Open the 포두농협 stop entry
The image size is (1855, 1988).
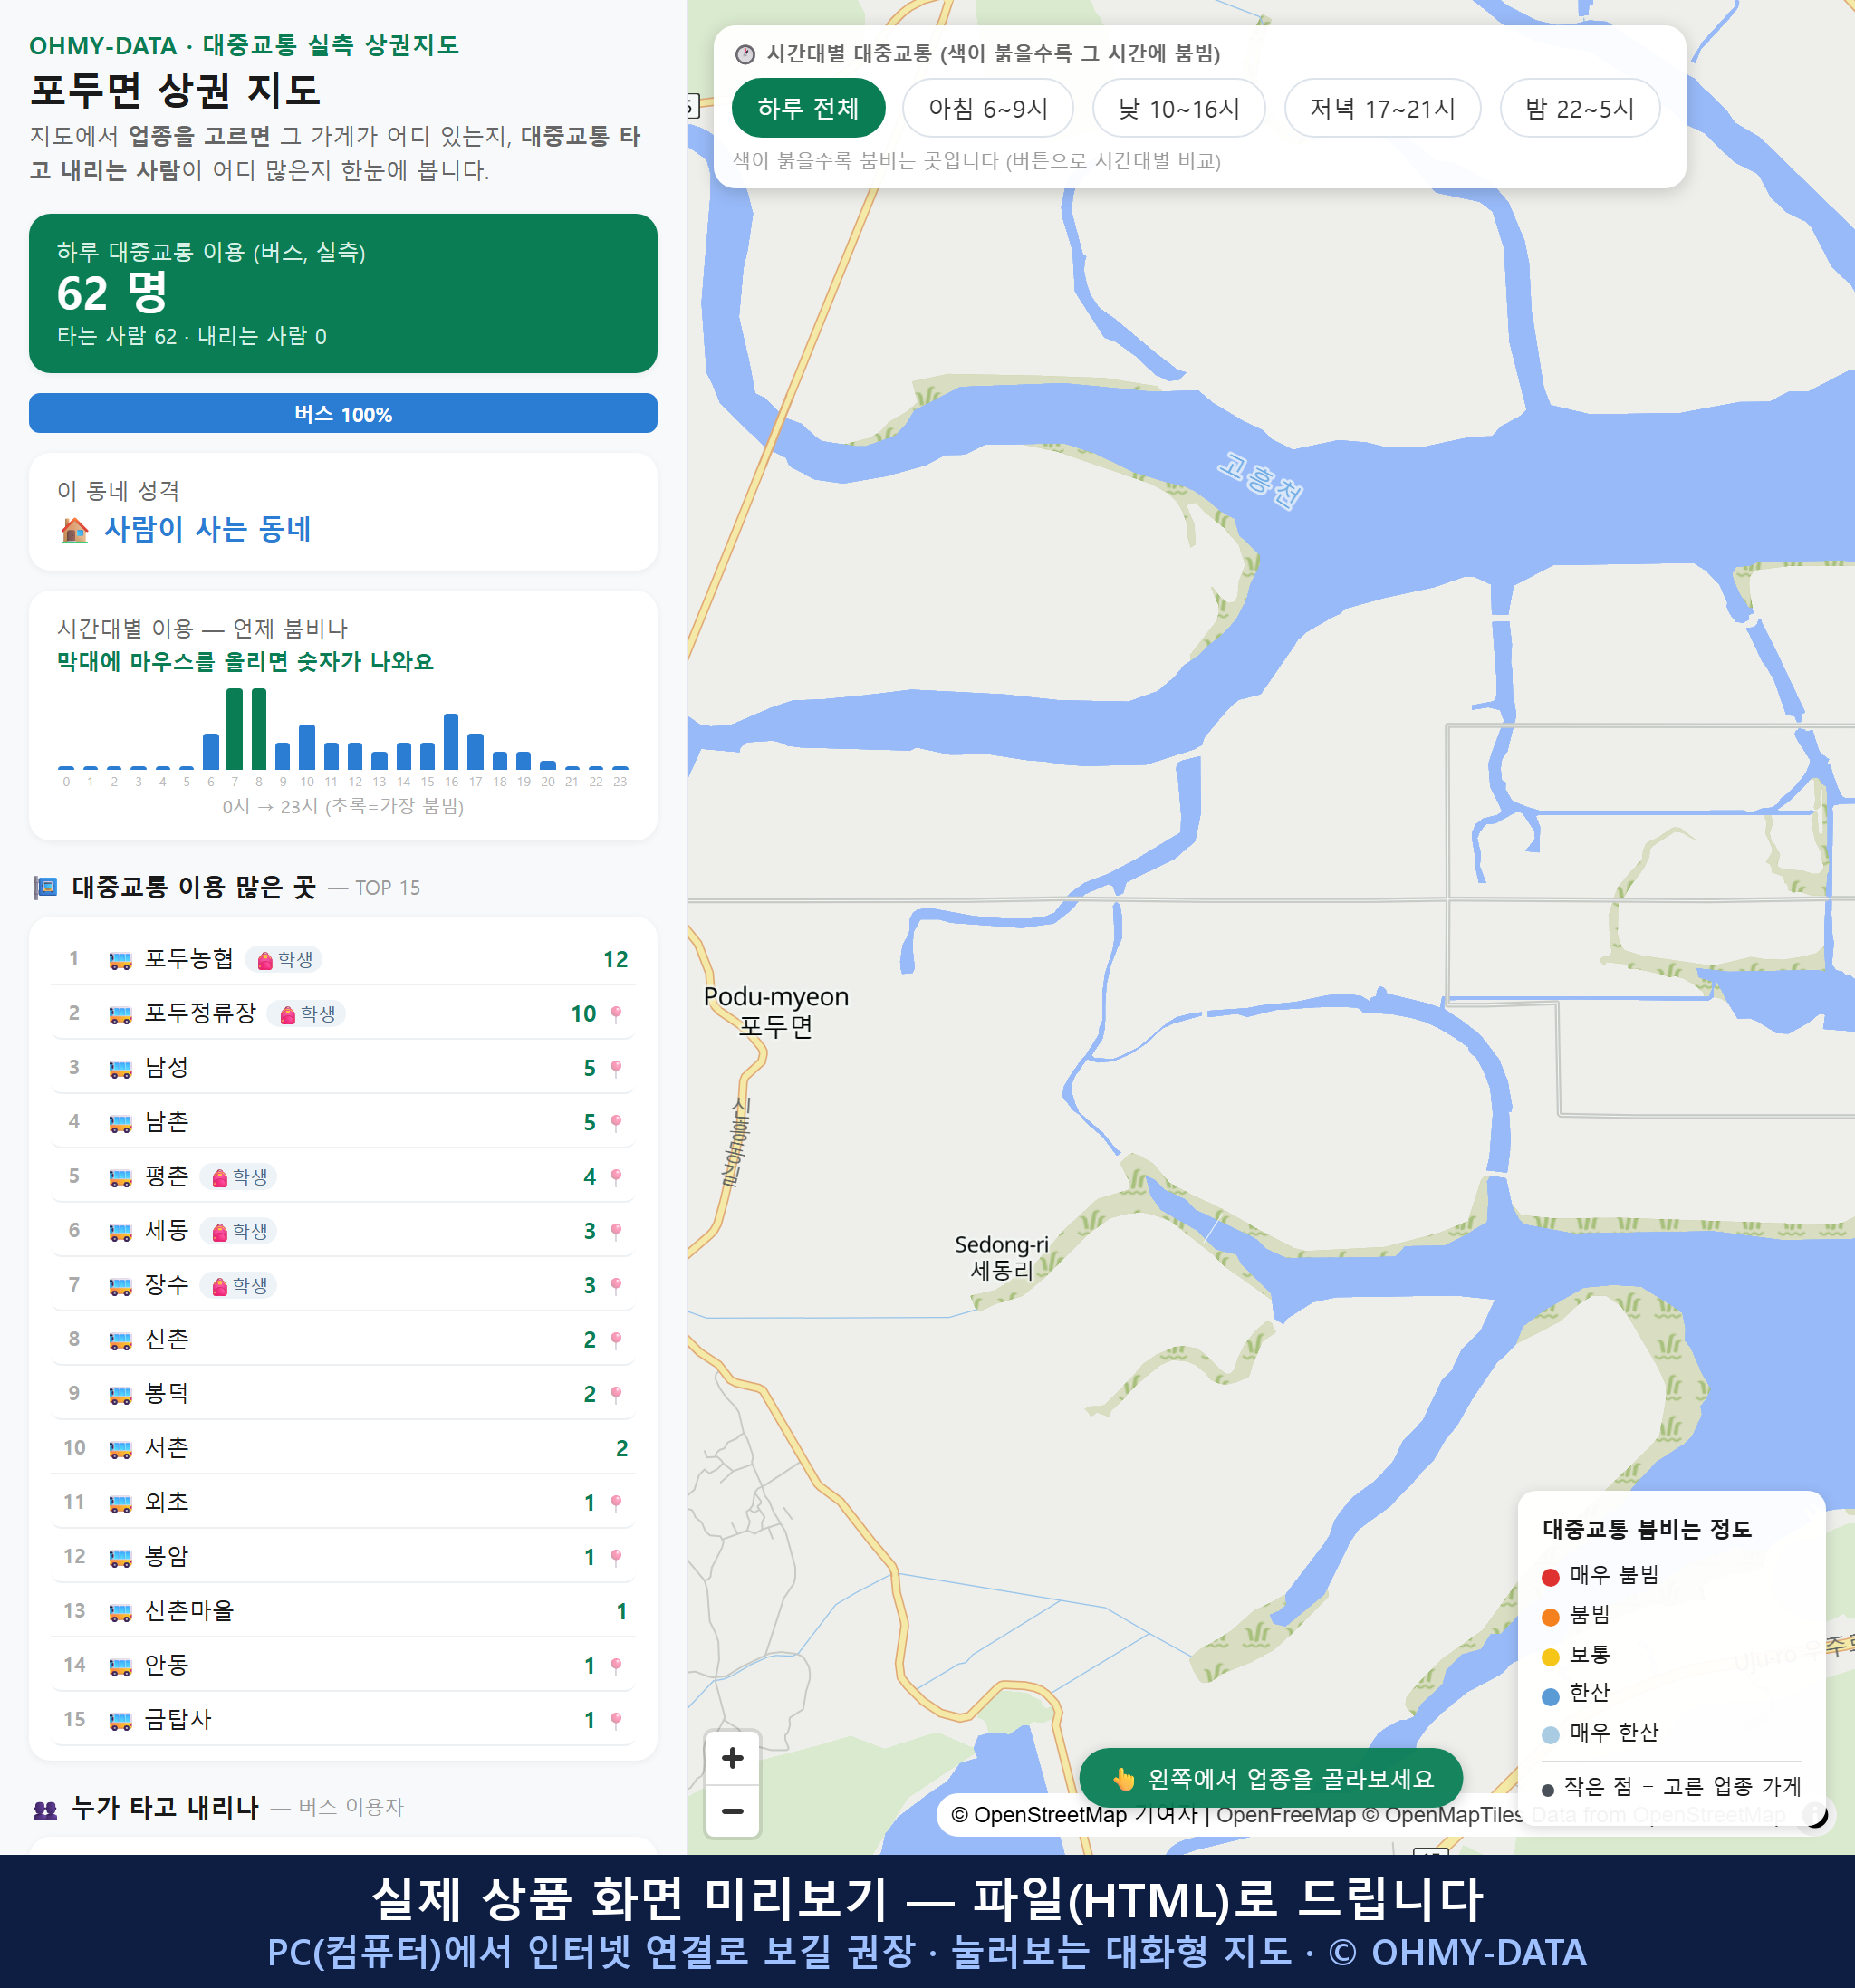[x=343, y=960]
